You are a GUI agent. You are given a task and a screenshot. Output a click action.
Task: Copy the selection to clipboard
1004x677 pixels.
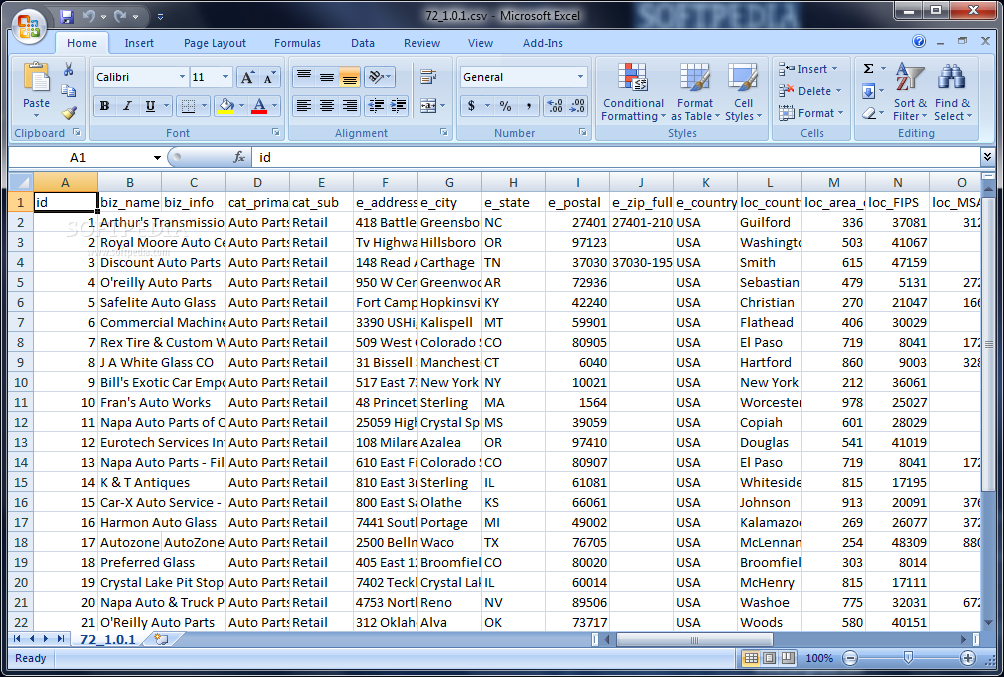click(x=69, y=91)
